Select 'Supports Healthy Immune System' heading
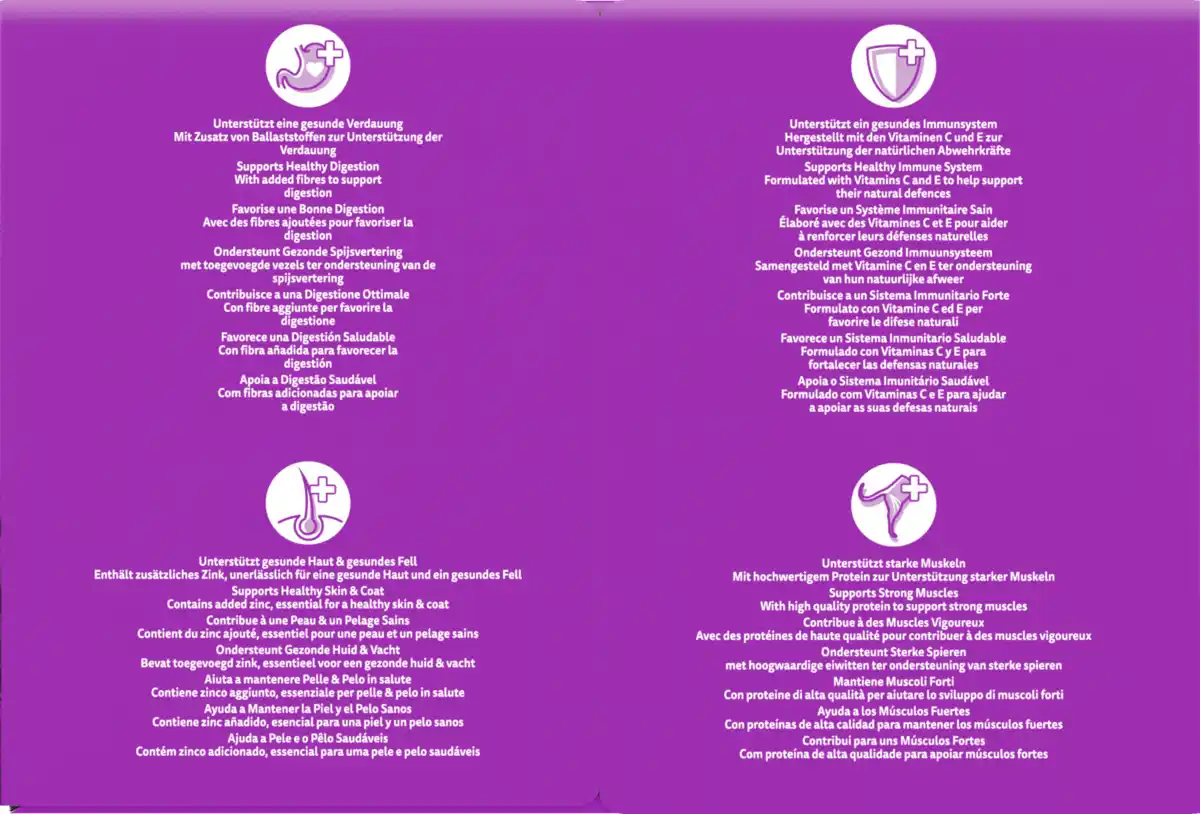1200x814 pixels. click(893, 167)
